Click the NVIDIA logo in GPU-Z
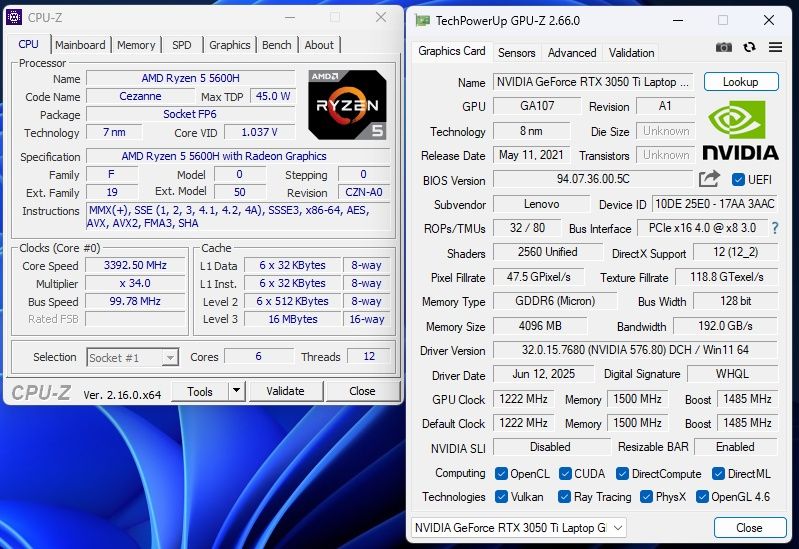 pos(740,130)
